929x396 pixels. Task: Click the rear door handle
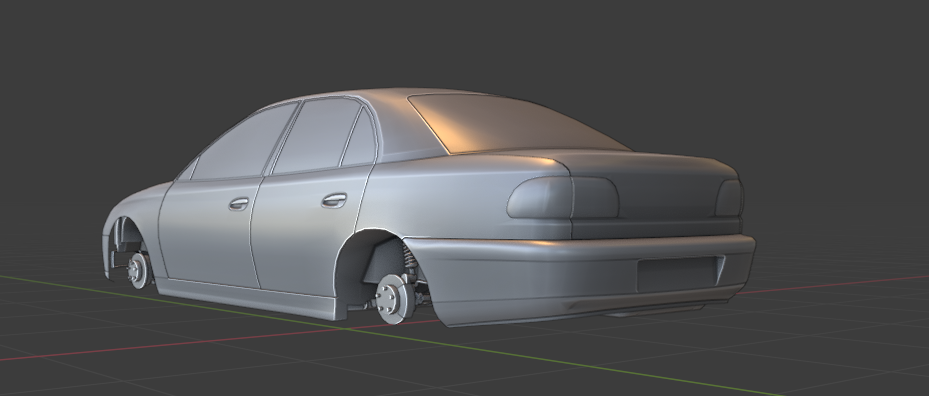334,200
